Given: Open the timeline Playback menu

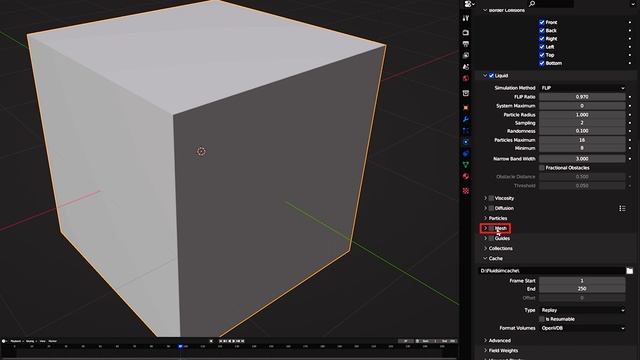Looking at the screenshot, I should [16, 341].
